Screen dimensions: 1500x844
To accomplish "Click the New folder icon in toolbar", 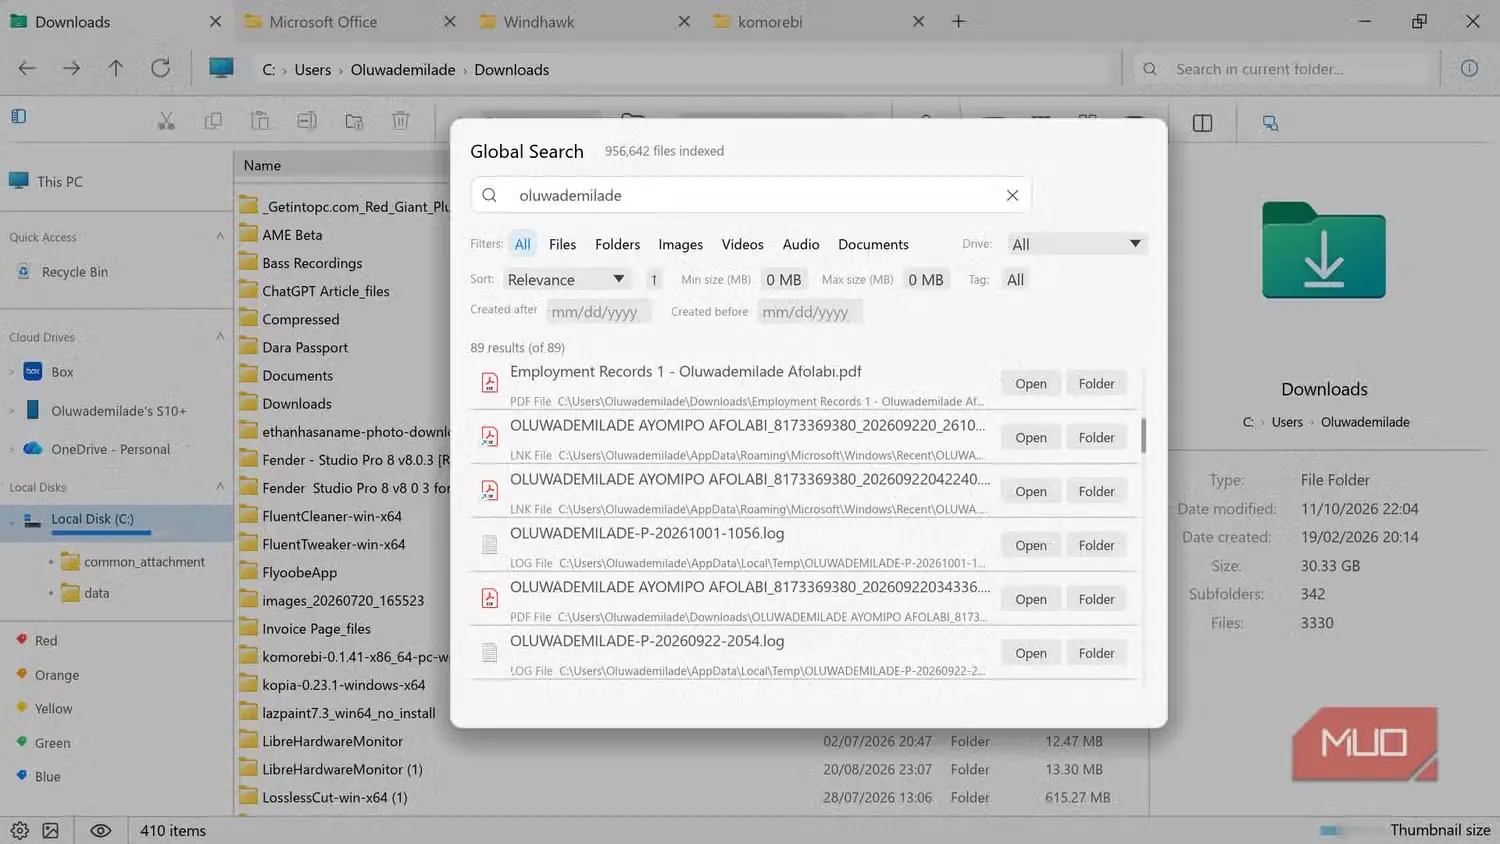I will [354, 121].
